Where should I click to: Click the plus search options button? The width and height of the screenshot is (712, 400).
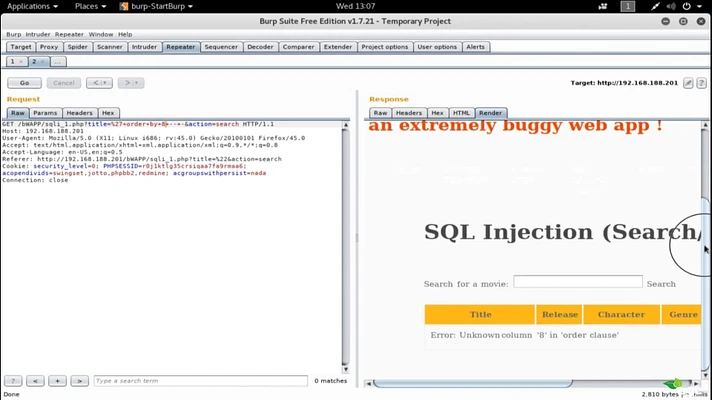tap(57, 380)
